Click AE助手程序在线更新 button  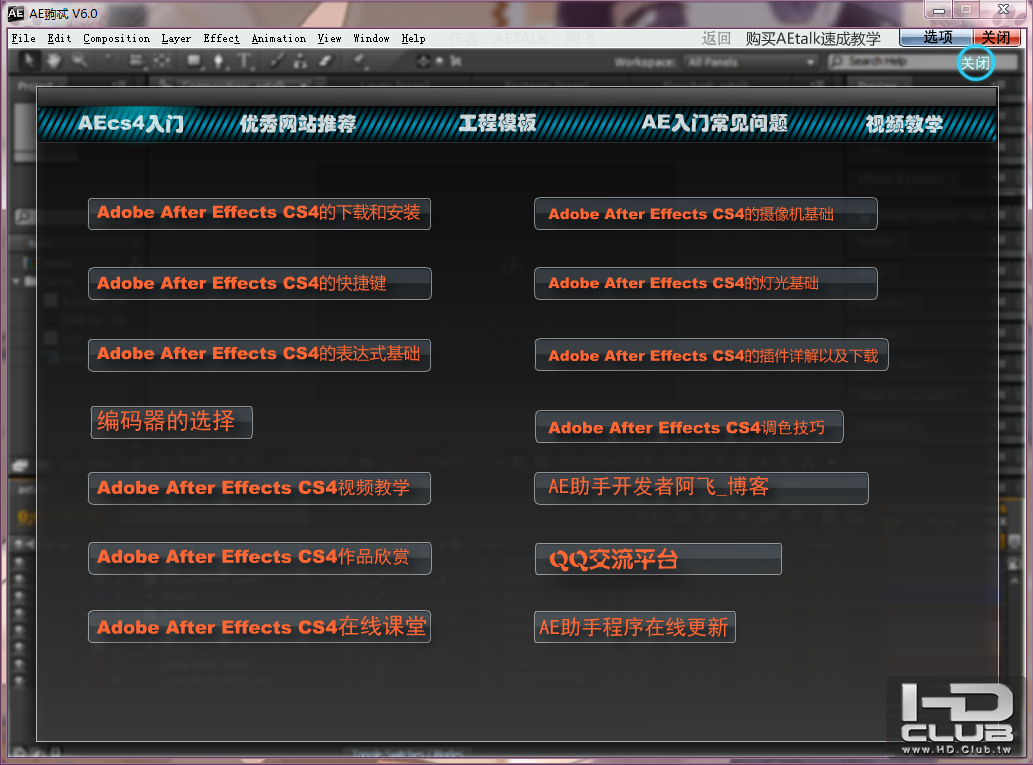(x=634, y=627)
